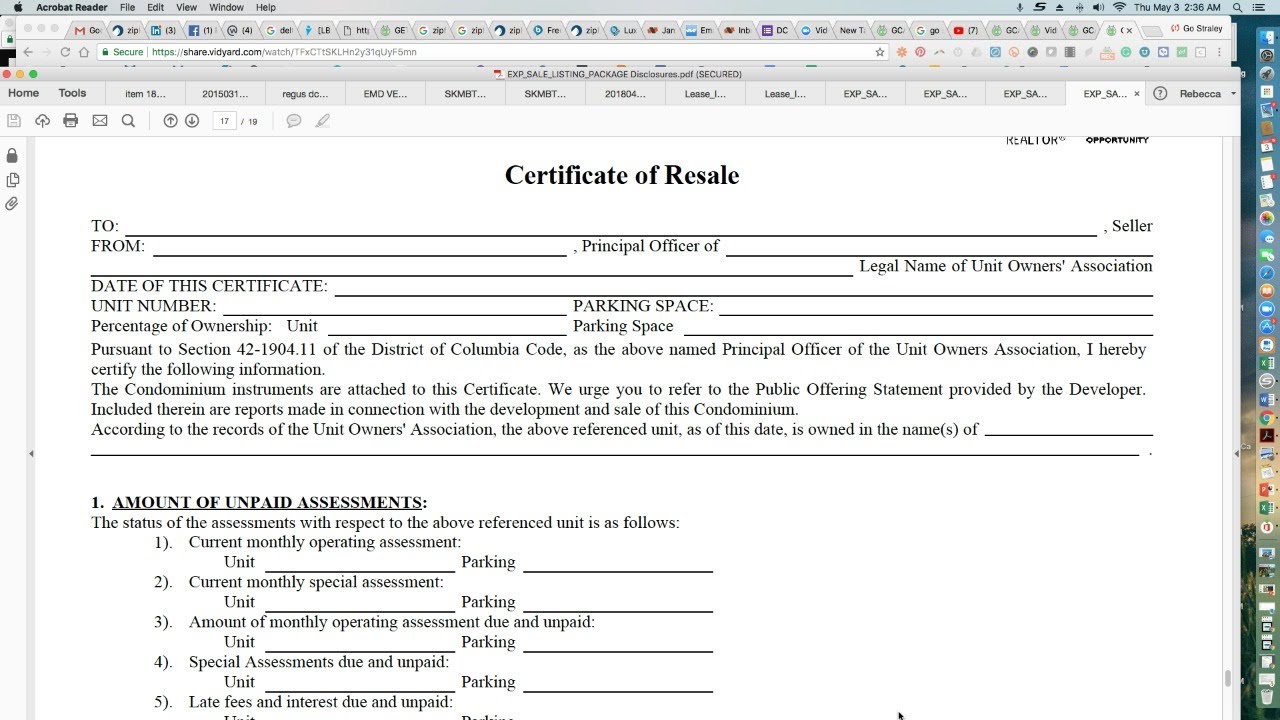The image size is (1280, 720).
Task: Open the Window menu
Action: pyautogui.click(x=226, y=7)
